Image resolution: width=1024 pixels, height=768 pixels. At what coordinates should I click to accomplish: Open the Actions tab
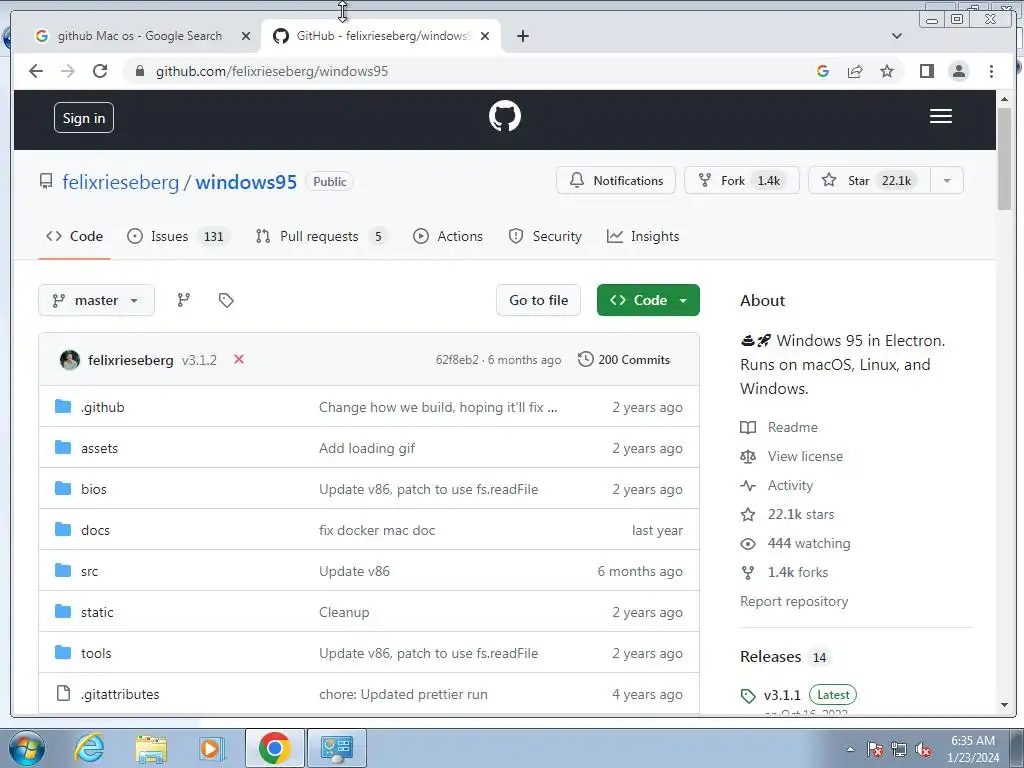(x=448, y=236)
